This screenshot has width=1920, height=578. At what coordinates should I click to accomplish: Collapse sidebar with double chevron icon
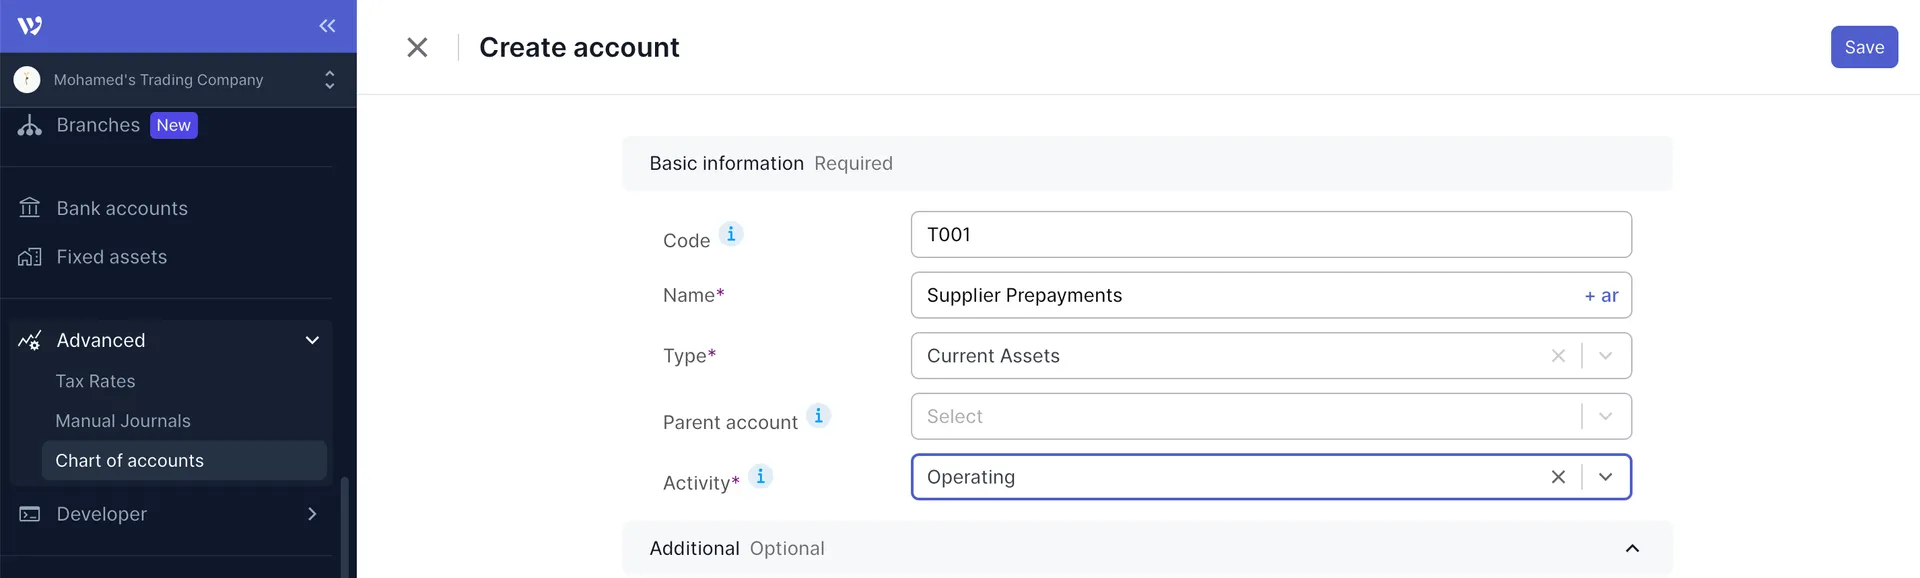pyautogui.click(x=327, y=26)
